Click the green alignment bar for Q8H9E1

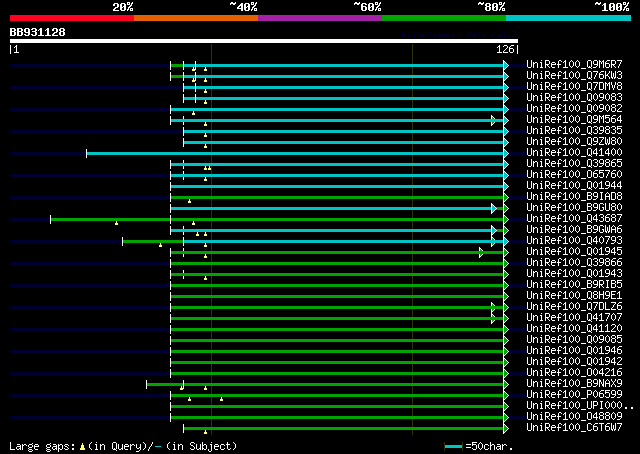point(337,297)
